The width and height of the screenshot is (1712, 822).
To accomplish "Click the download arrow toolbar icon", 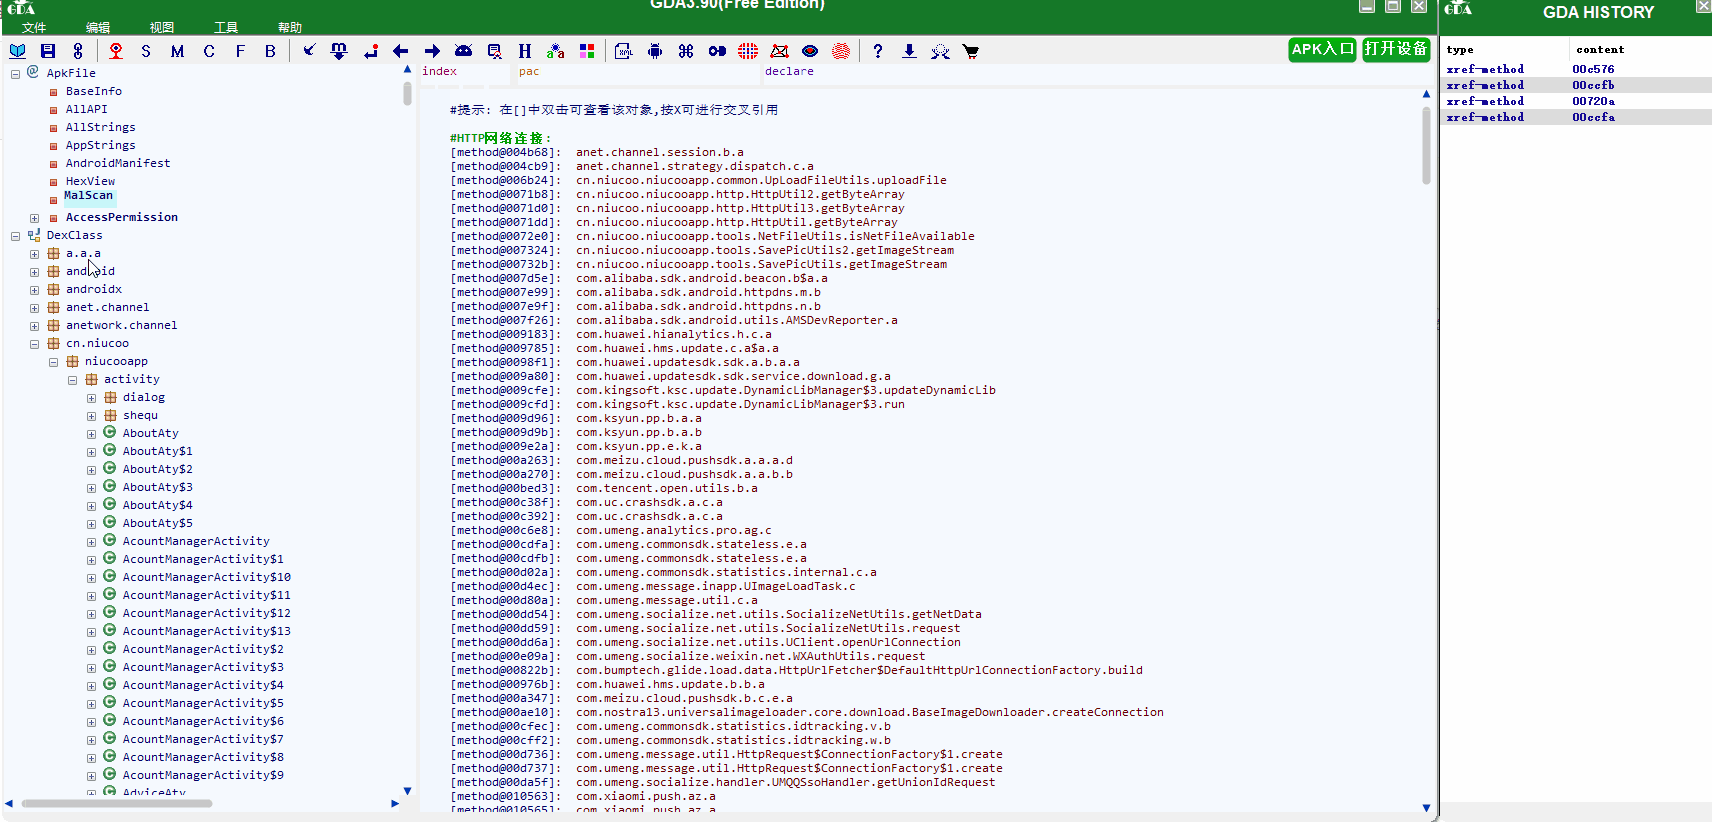I will (909, 51).
